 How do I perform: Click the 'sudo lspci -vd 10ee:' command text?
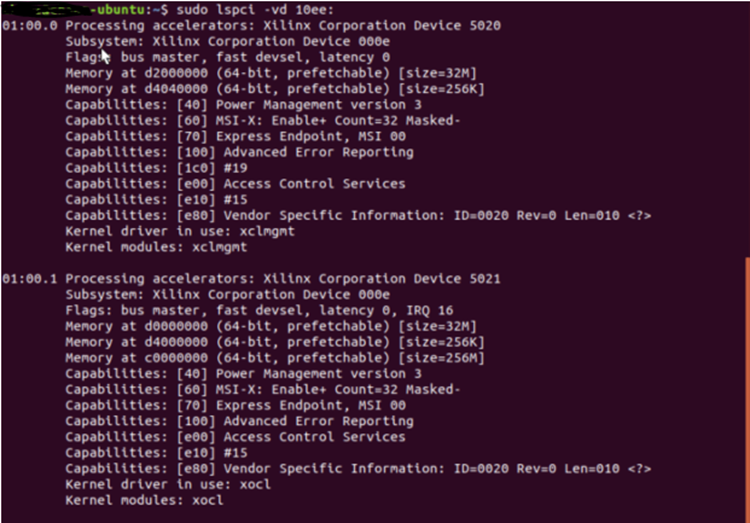(255, 10)
